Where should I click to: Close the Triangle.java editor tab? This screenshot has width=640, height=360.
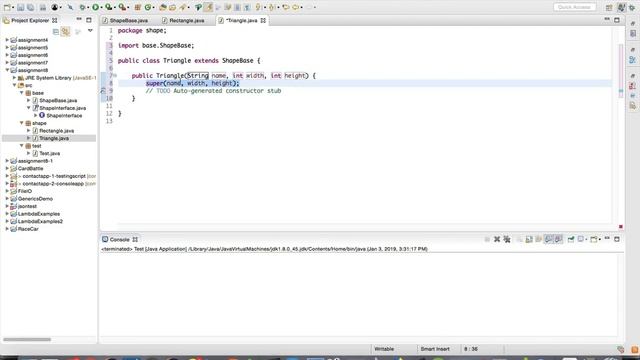coord(263,20)
